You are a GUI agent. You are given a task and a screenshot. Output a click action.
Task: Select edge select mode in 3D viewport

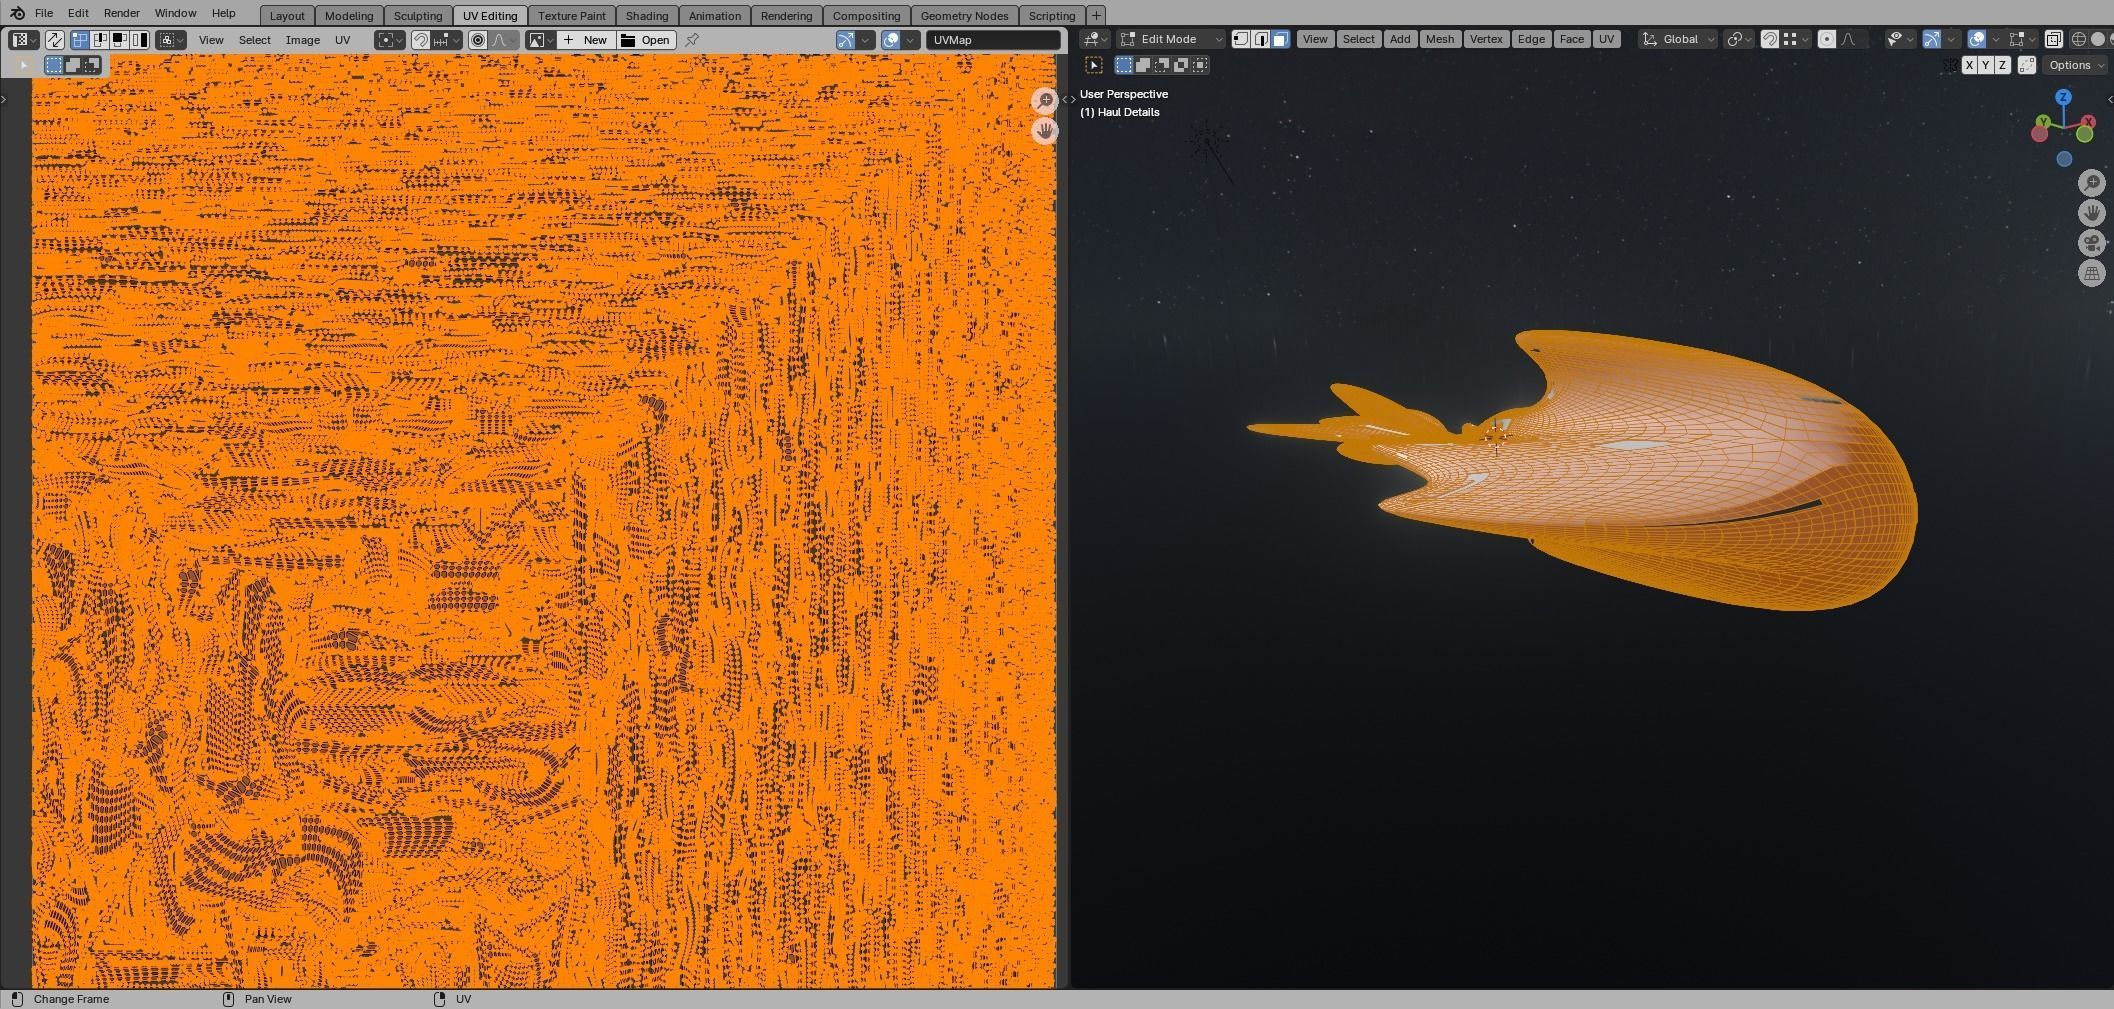(x=1261, y=39)
